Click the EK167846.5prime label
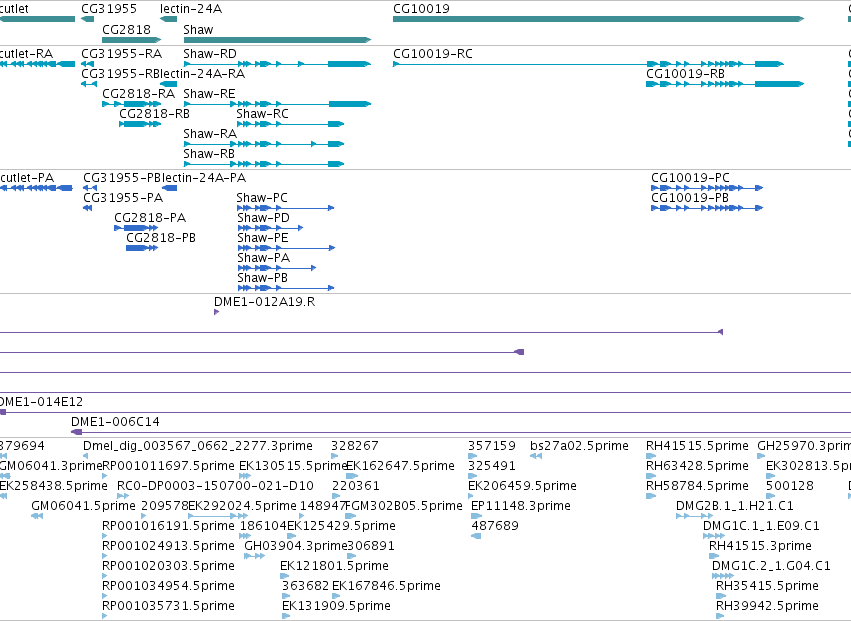The height and width of the screenshot is (621, 851). (x=386, y=586)
